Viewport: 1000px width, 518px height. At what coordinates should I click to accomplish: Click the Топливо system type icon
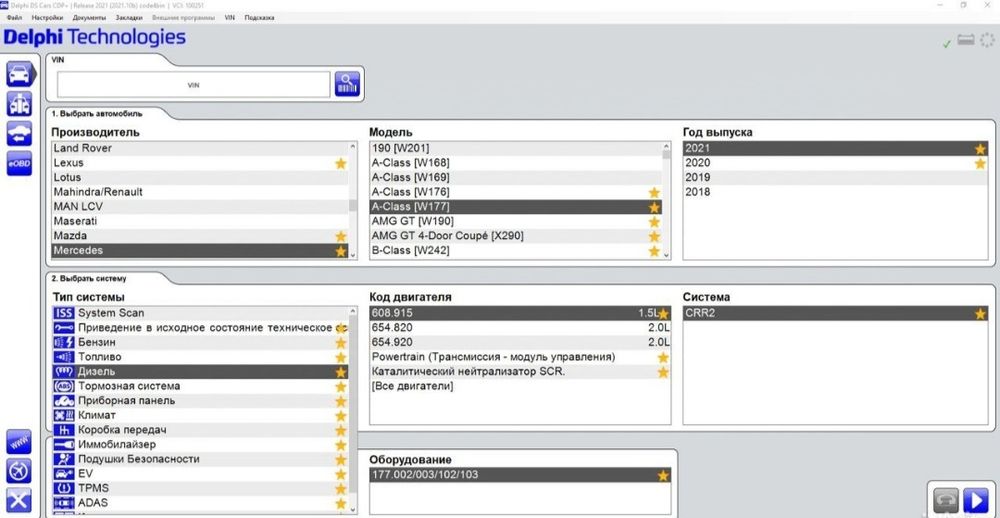63,357
